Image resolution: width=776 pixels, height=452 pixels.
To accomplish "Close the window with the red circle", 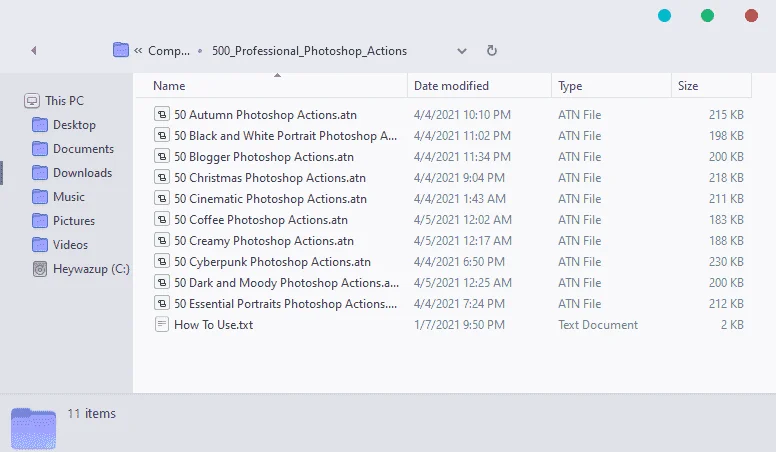I will pos(751,16).
